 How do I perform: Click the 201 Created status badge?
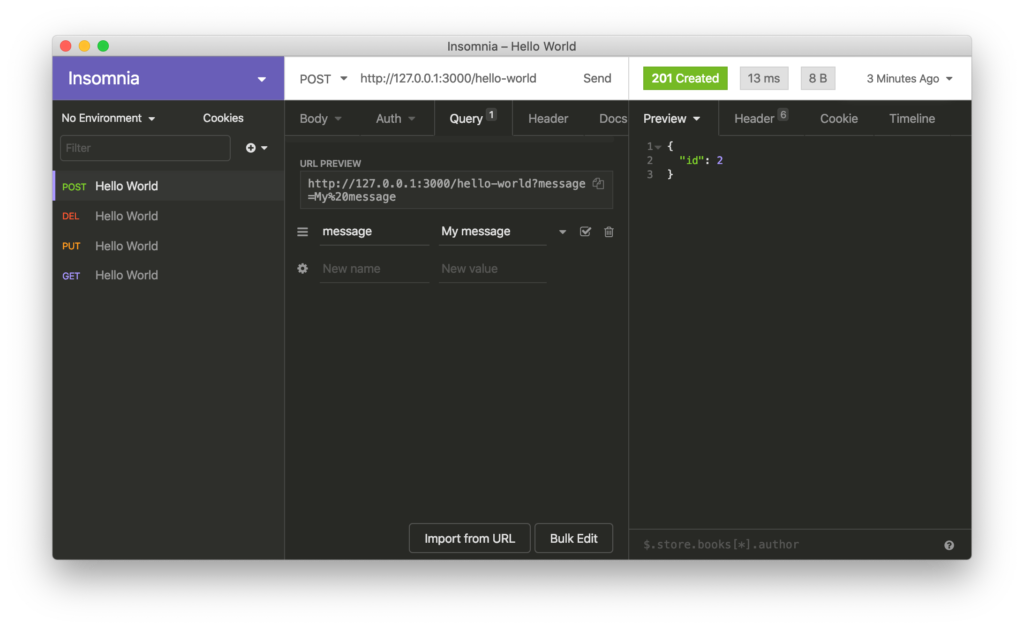point(685,78)
